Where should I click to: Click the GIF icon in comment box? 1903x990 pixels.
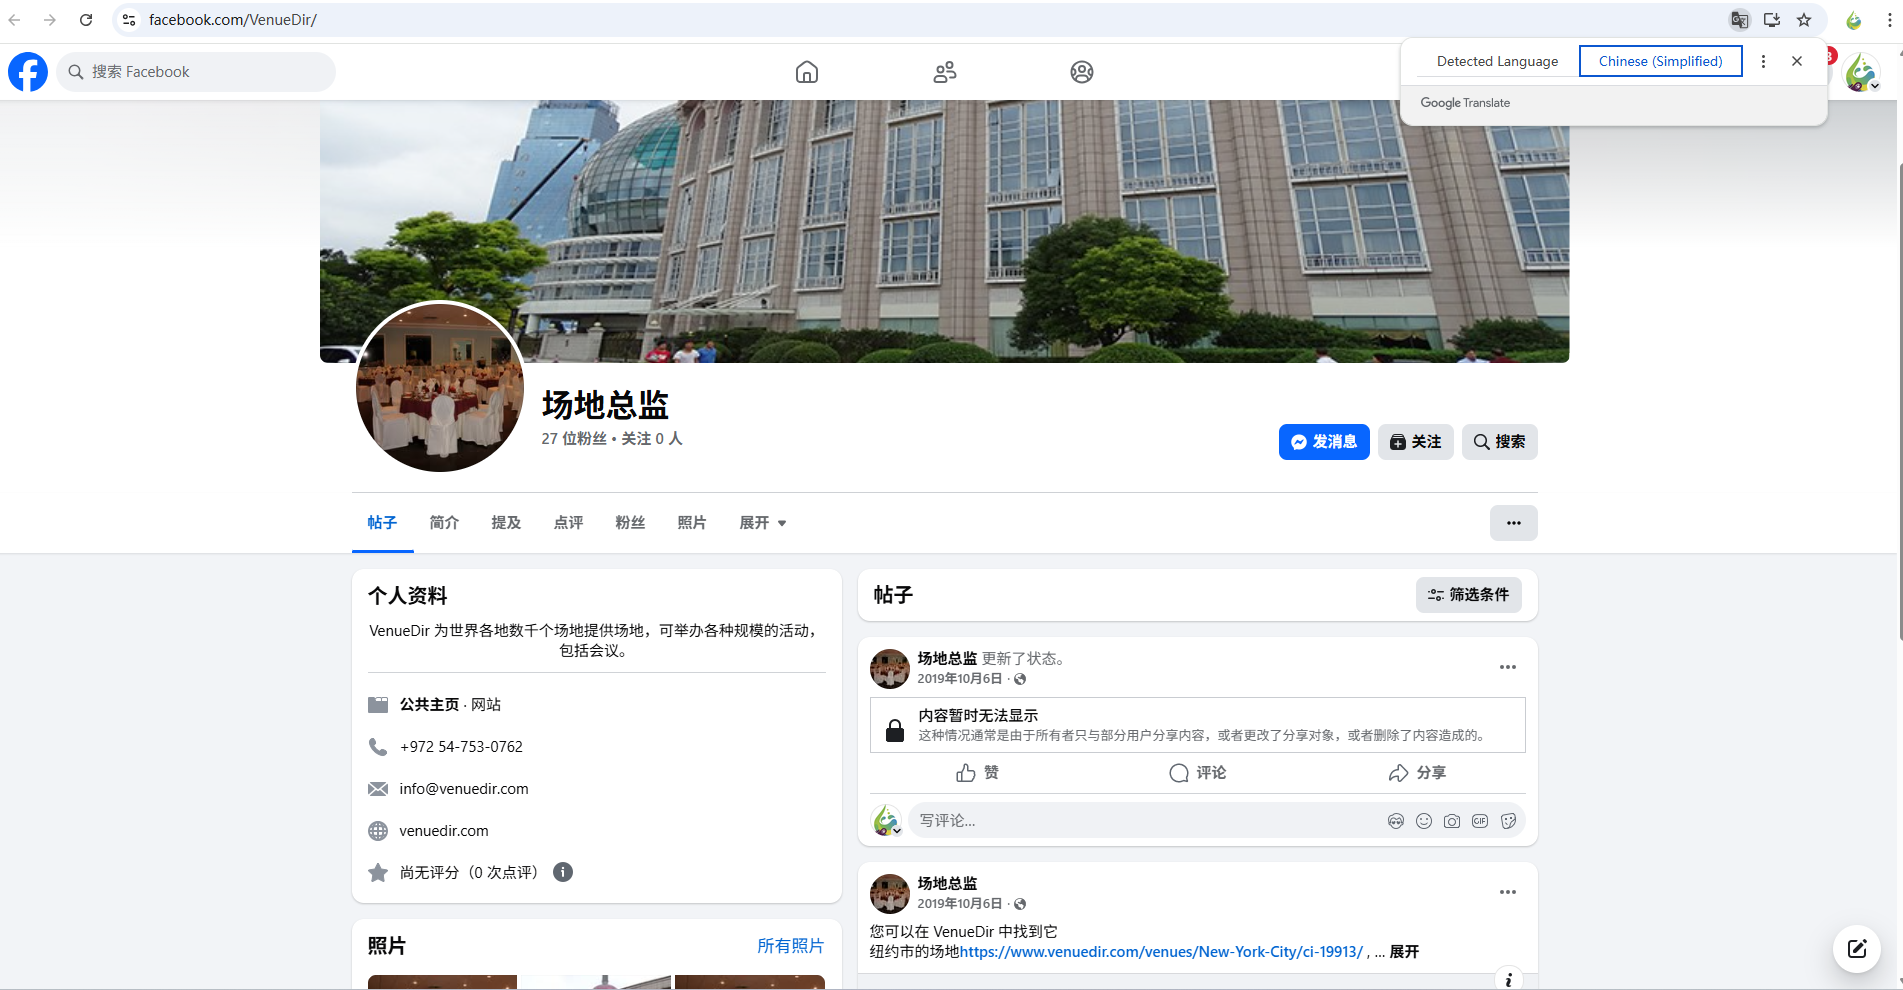pos(1480,821)
